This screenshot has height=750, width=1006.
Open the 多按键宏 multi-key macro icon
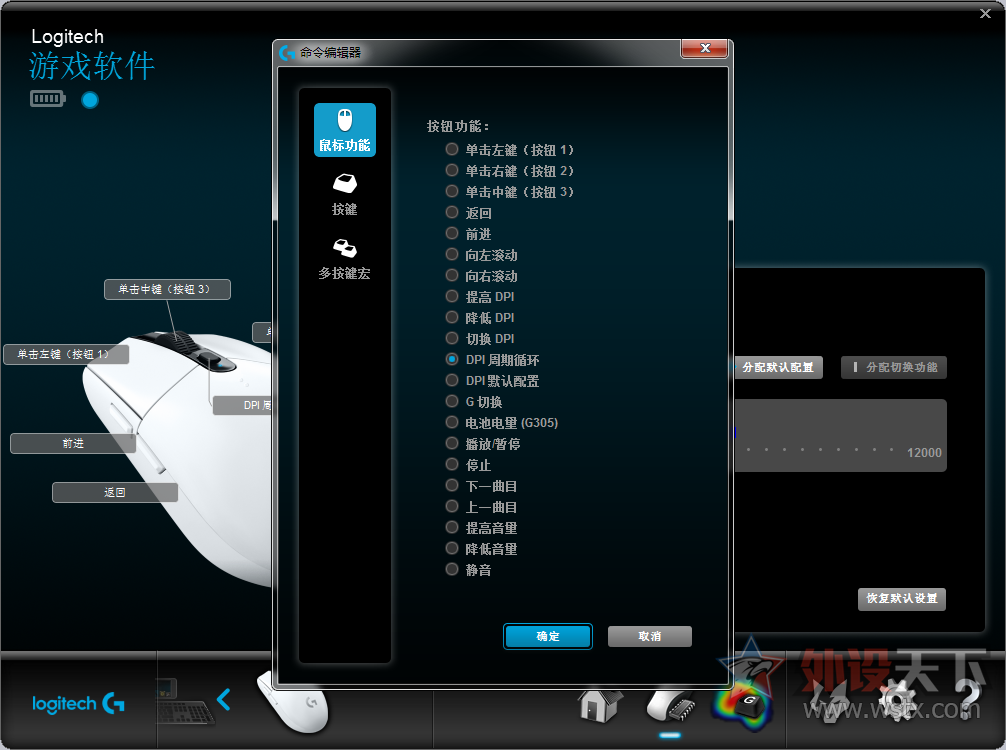pyautogui.click(x=345, y=259)
